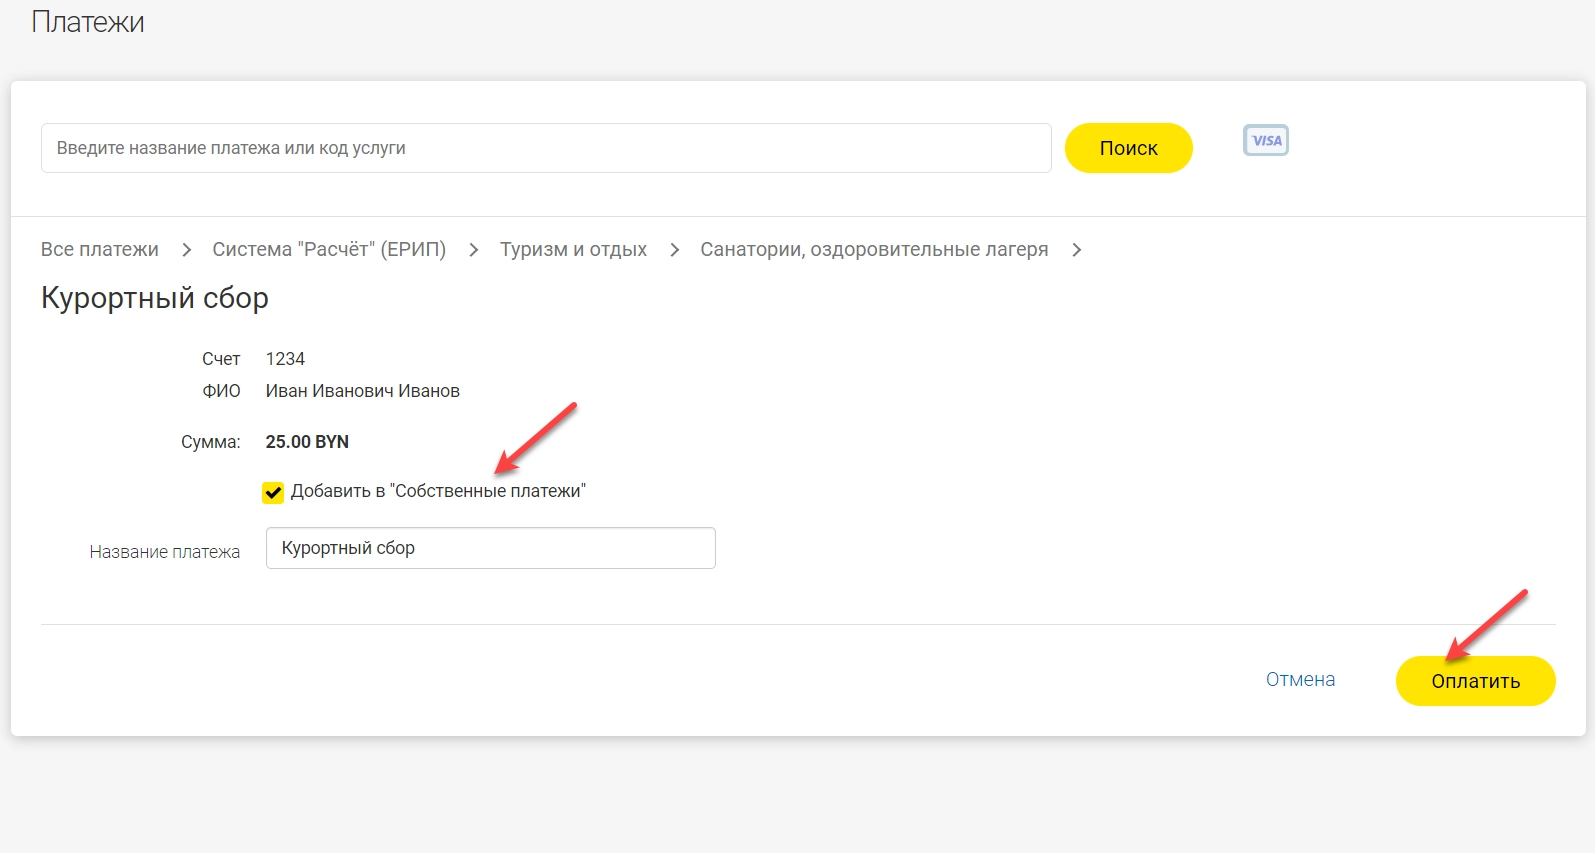Viewport: 1595px width, 853px height.
Task: Click the VISA card icon
Action: coord(1265,140)
